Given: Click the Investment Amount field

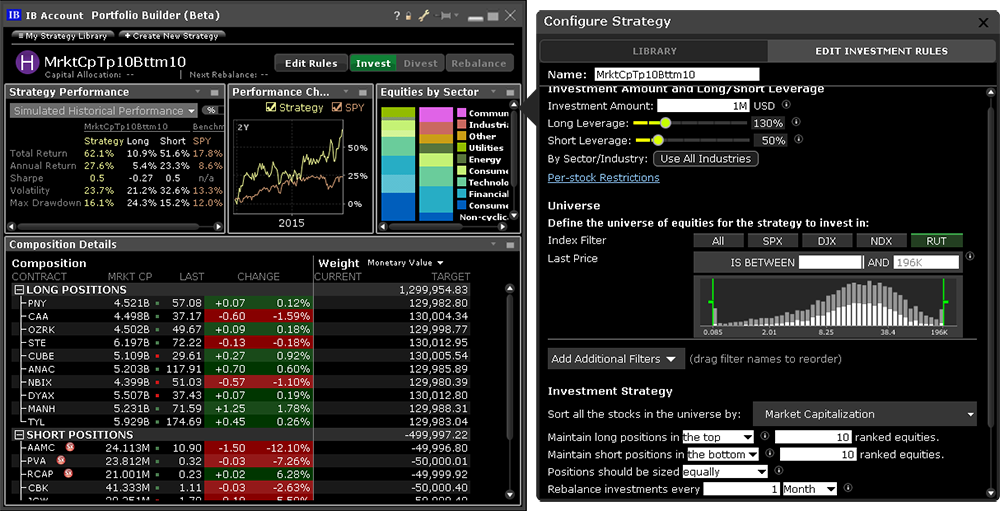Looking at the screenshot, I should [x=703, y=106].
